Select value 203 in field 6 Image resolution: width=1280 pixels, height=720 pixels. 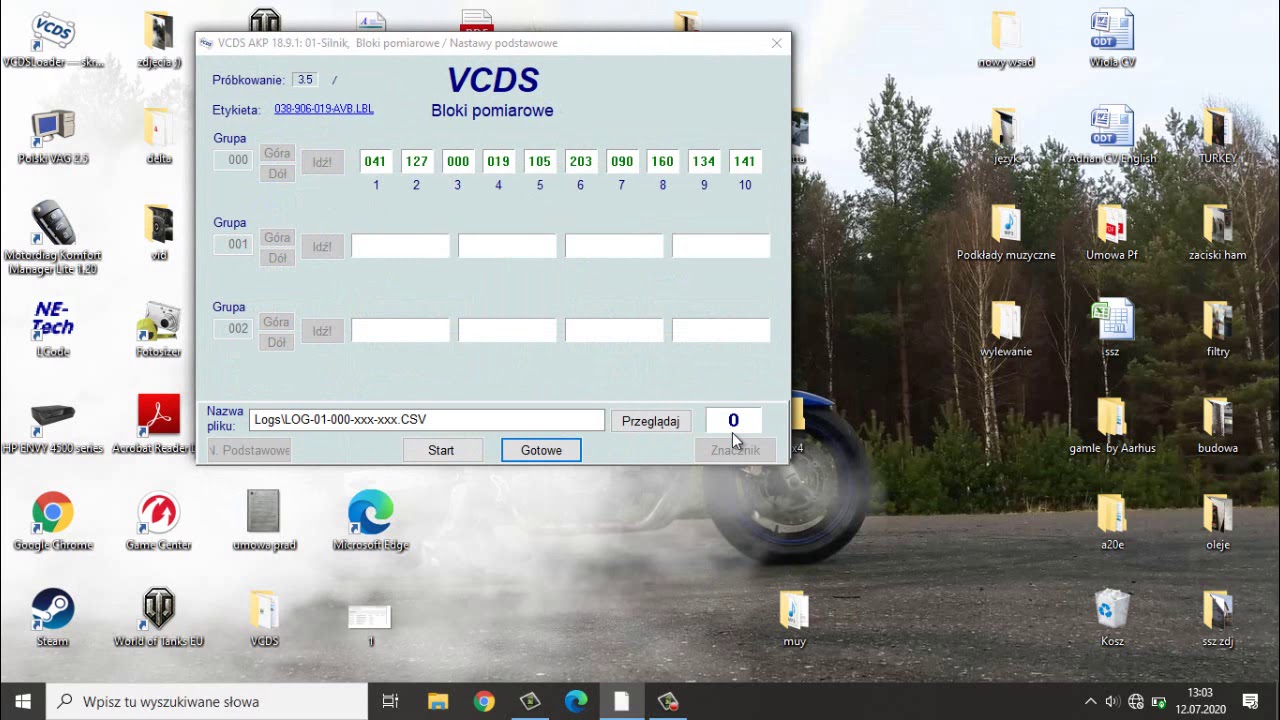click(580, 161)
